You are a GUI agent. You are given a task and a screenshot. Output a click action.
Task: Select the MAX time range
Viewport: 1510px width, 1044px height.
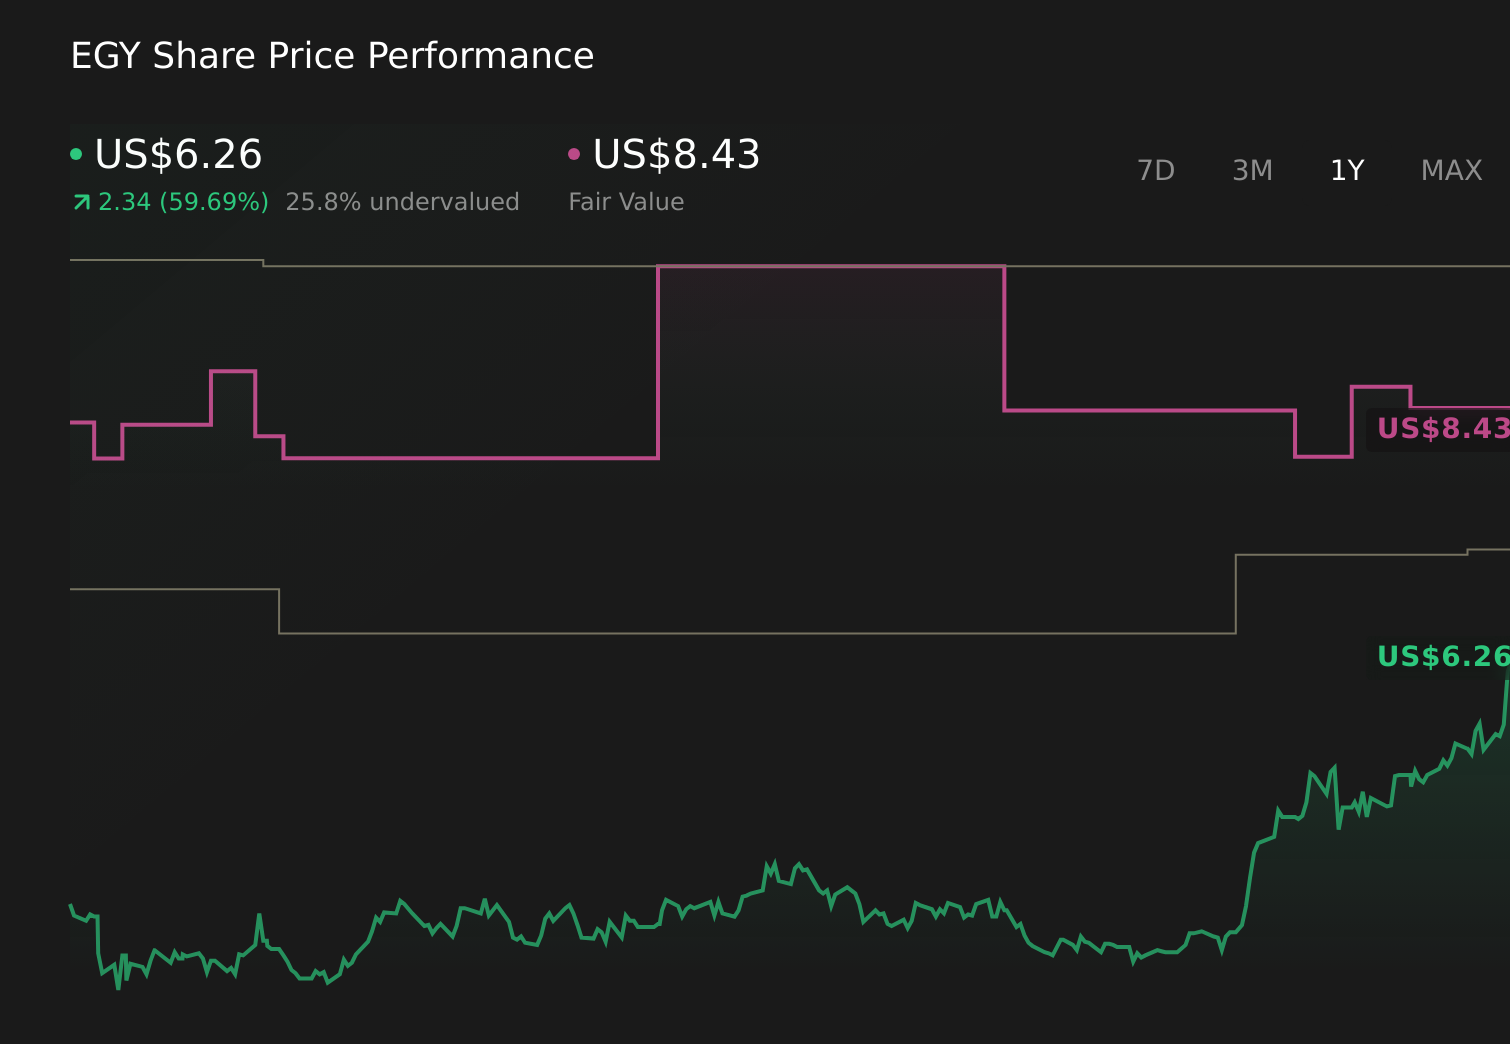pyautogui.click(x=1450, y=170)
